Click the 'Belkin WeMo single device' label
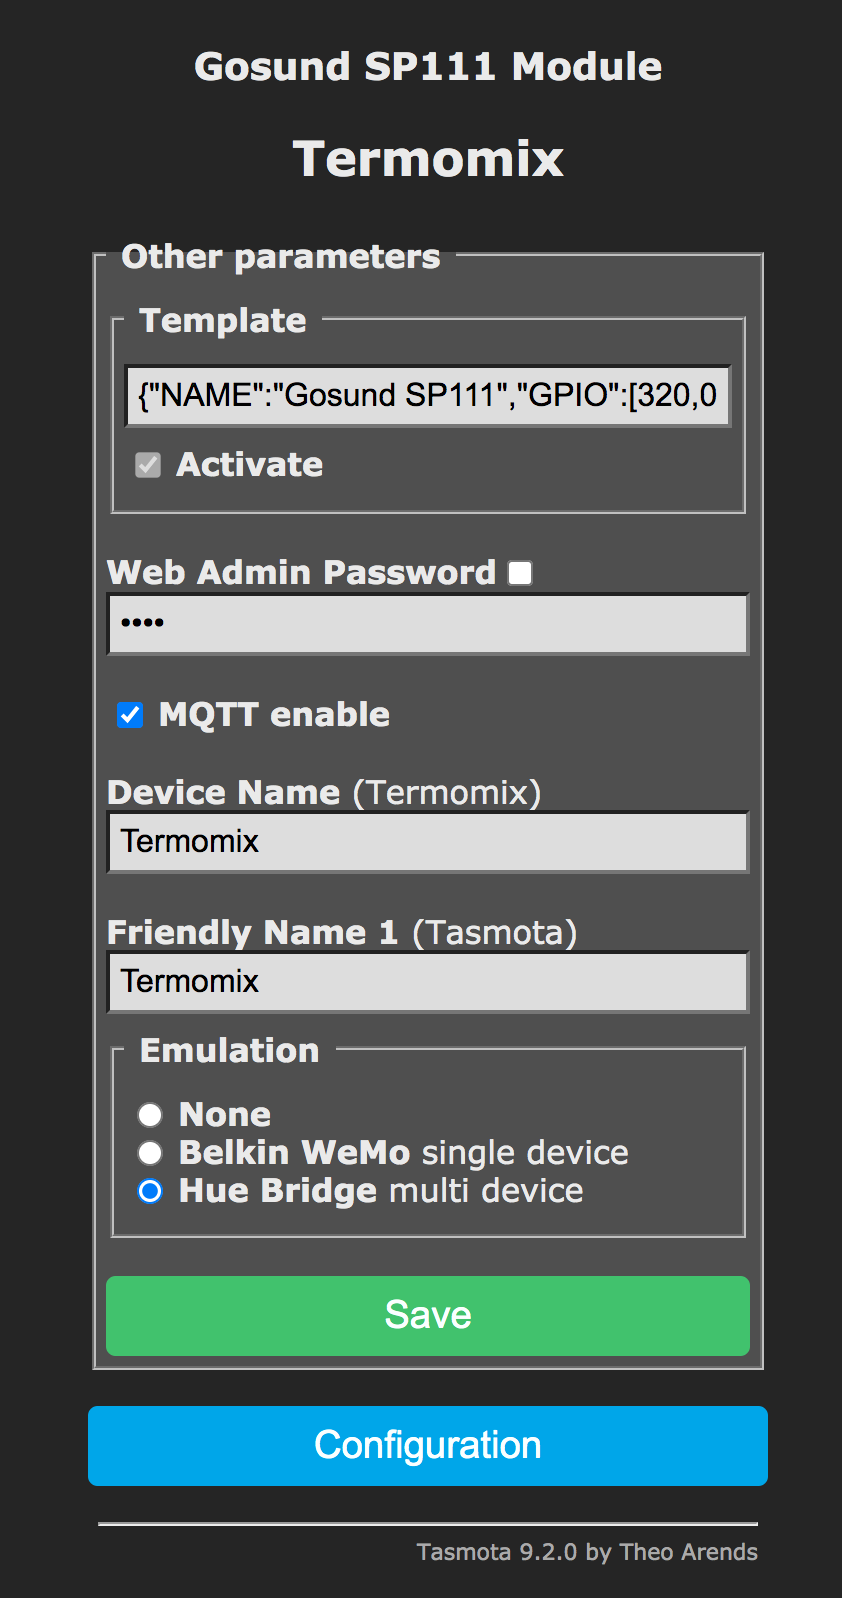This screenshot has width=842, height=1598. click(403, 1153)
